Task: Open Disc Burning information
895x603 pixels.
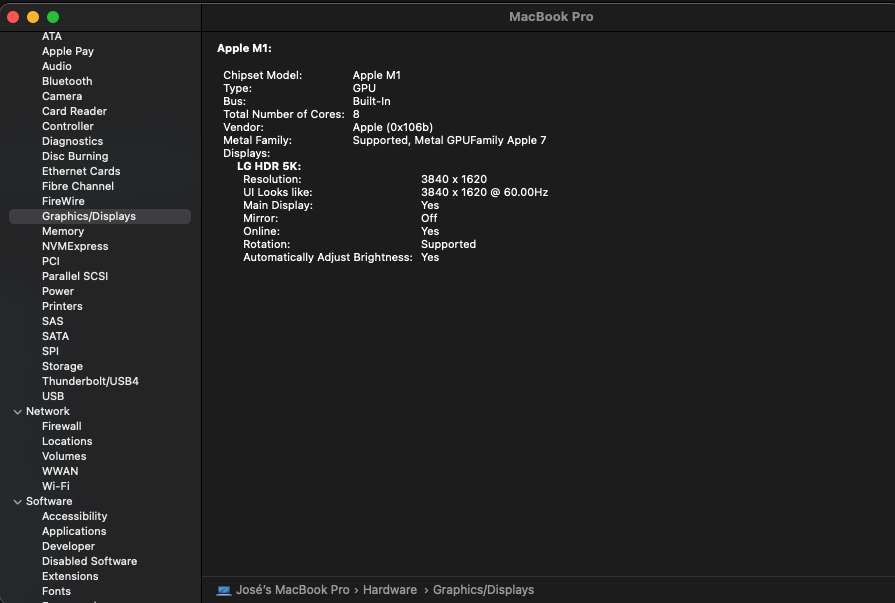Action: coord(75,156)
